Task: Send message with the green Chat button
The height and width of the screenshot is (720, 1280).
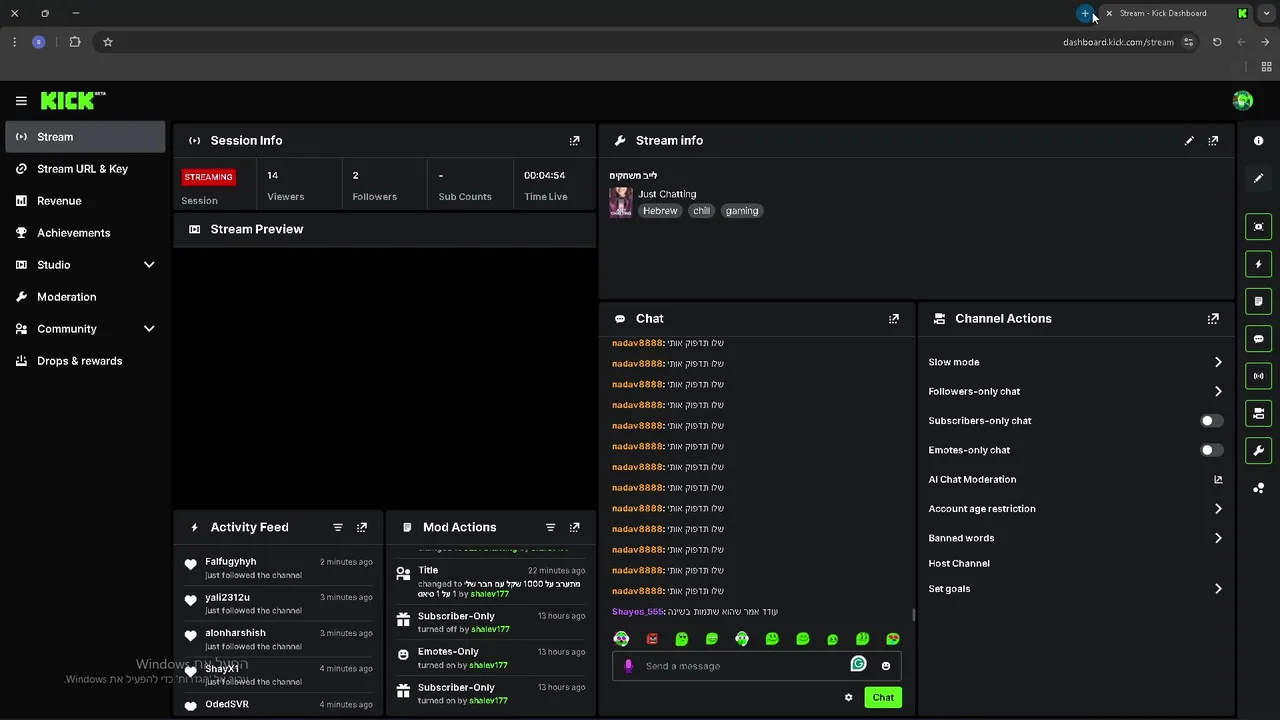Action: [883, 697]
